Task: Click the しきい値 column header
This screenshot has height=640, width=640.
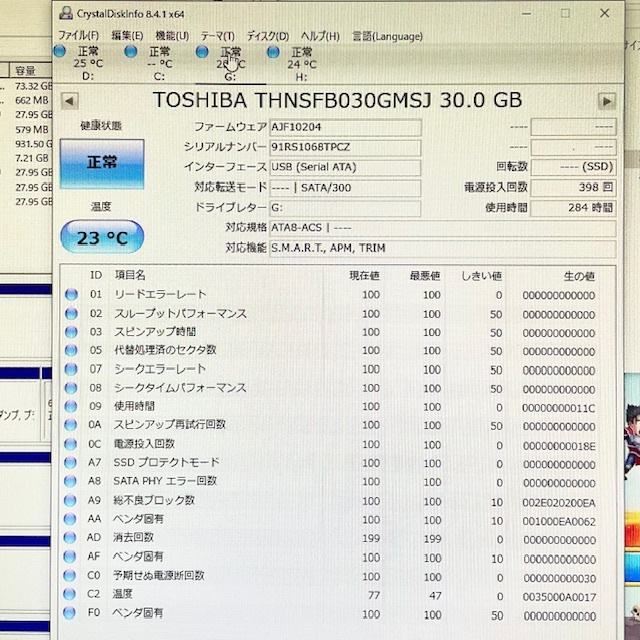Action: click(482, 276)
